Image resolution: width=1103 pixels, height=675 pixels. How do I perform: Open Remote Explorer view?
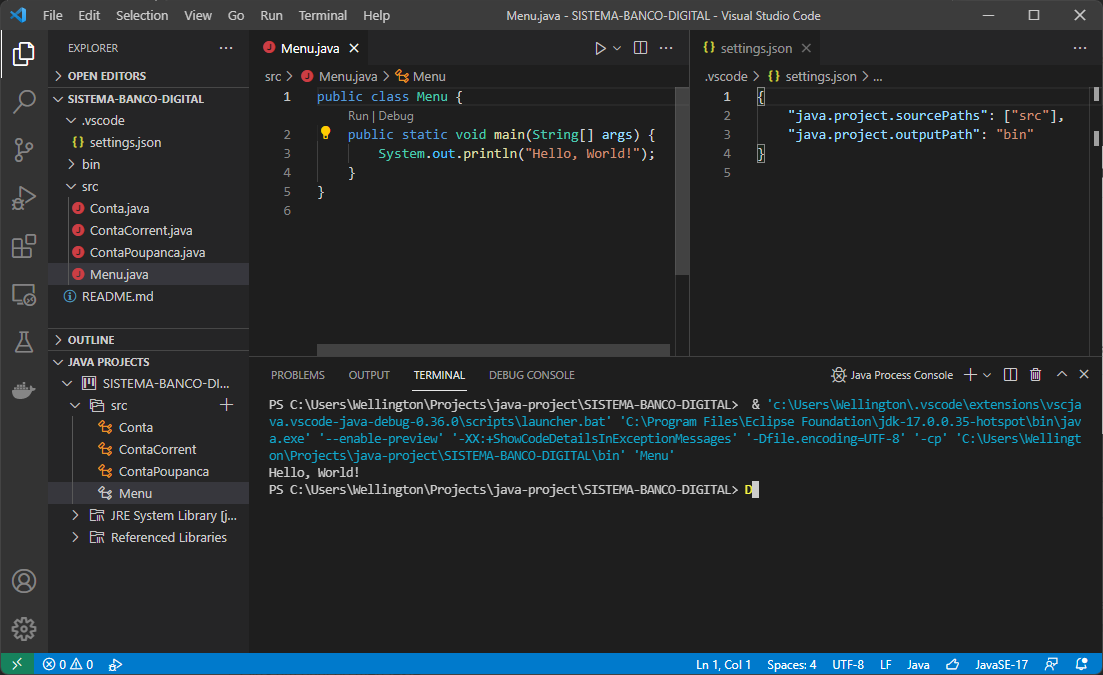(x=24, y=295)
